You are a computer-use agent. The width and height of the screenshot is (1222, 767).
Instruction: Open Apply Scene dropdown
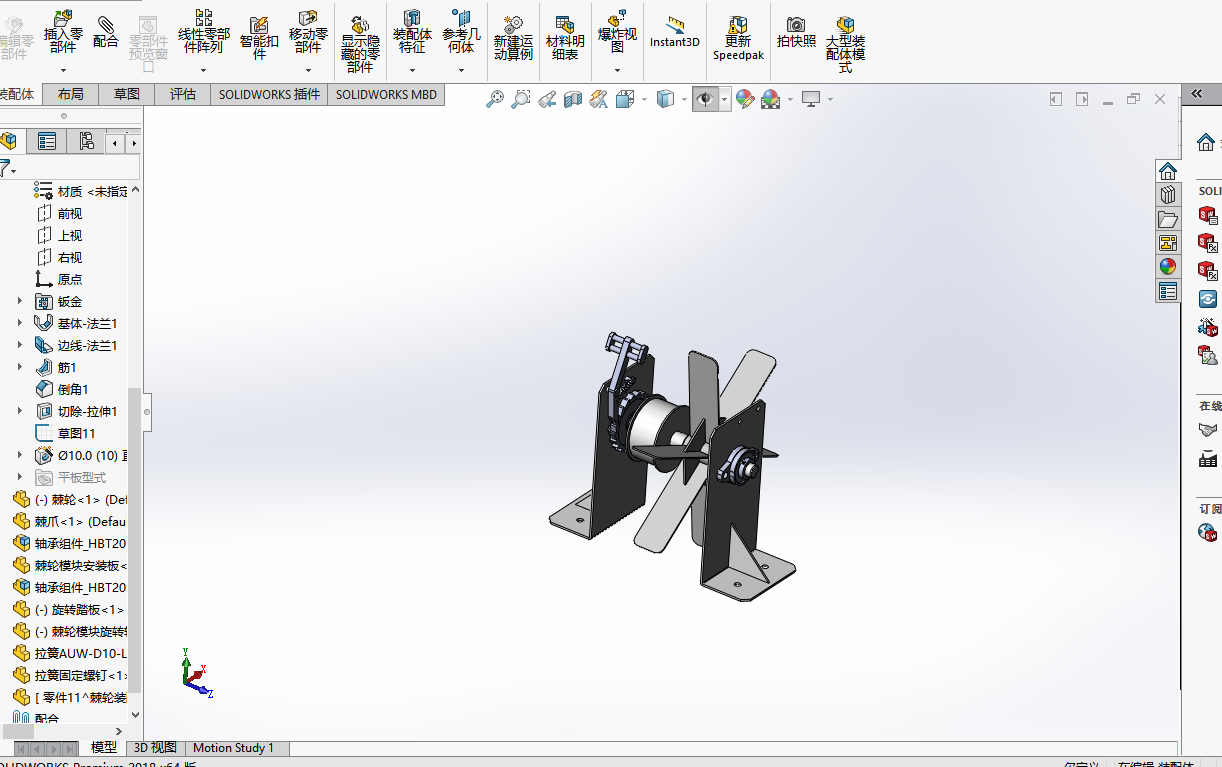pos(790,99)
